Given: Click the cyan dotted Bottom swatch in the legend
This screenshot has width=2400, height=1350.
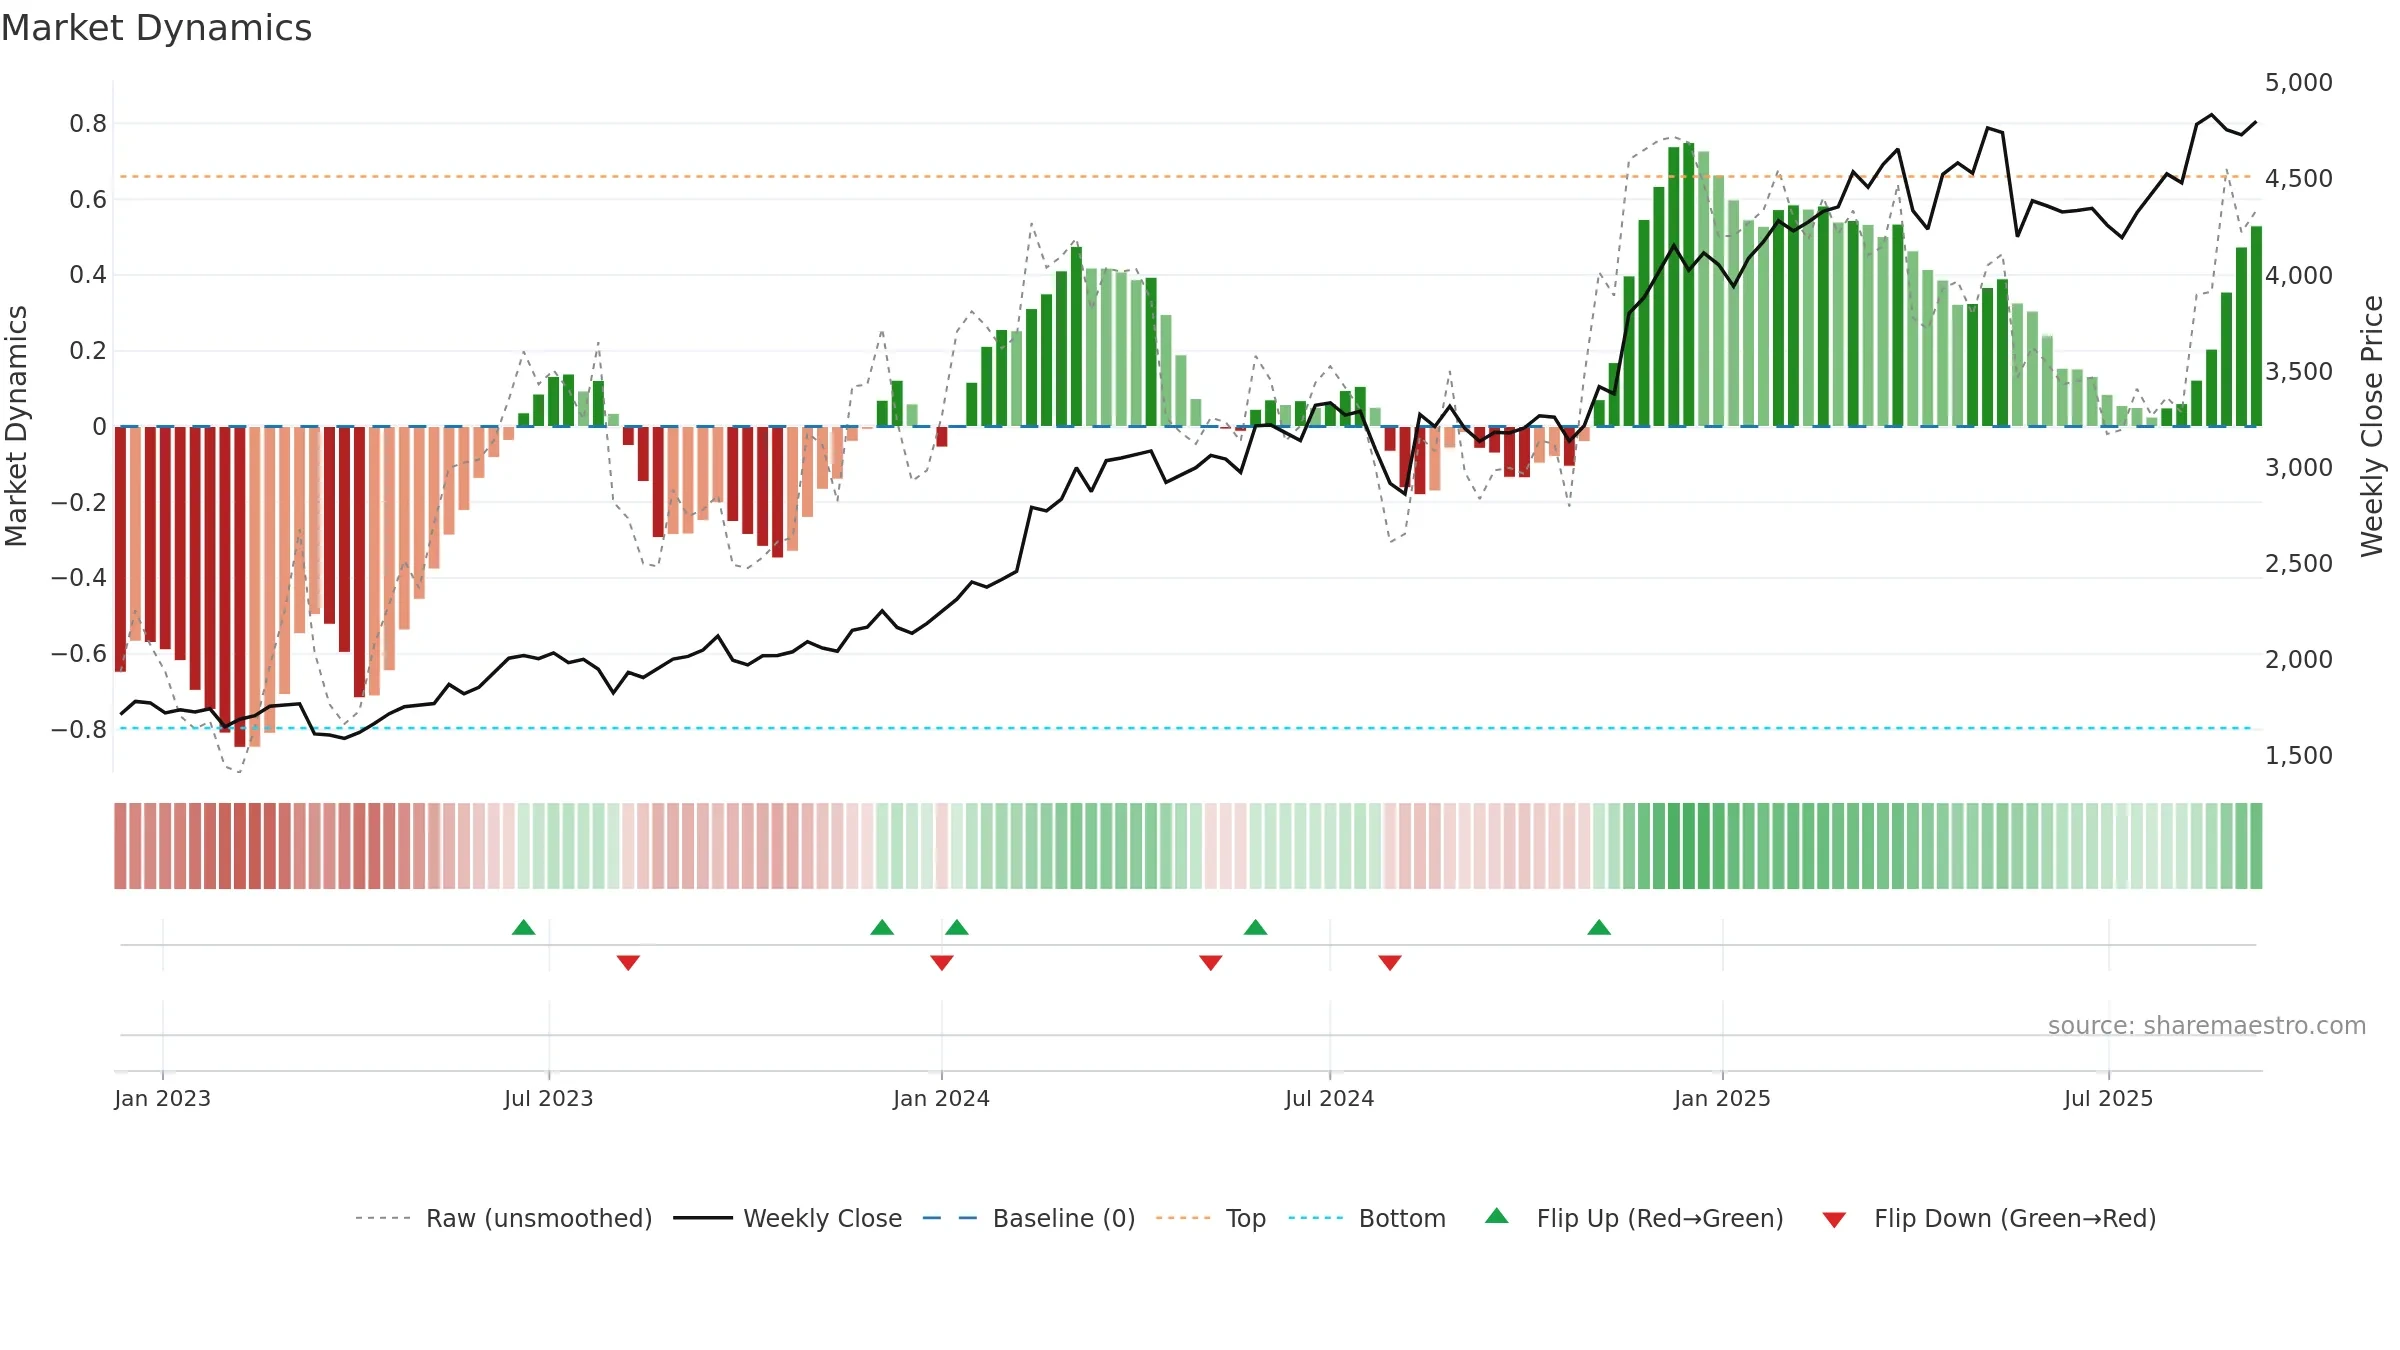Looking at the screenshot, I should pyautogui.click(x=1316, y=1218).
